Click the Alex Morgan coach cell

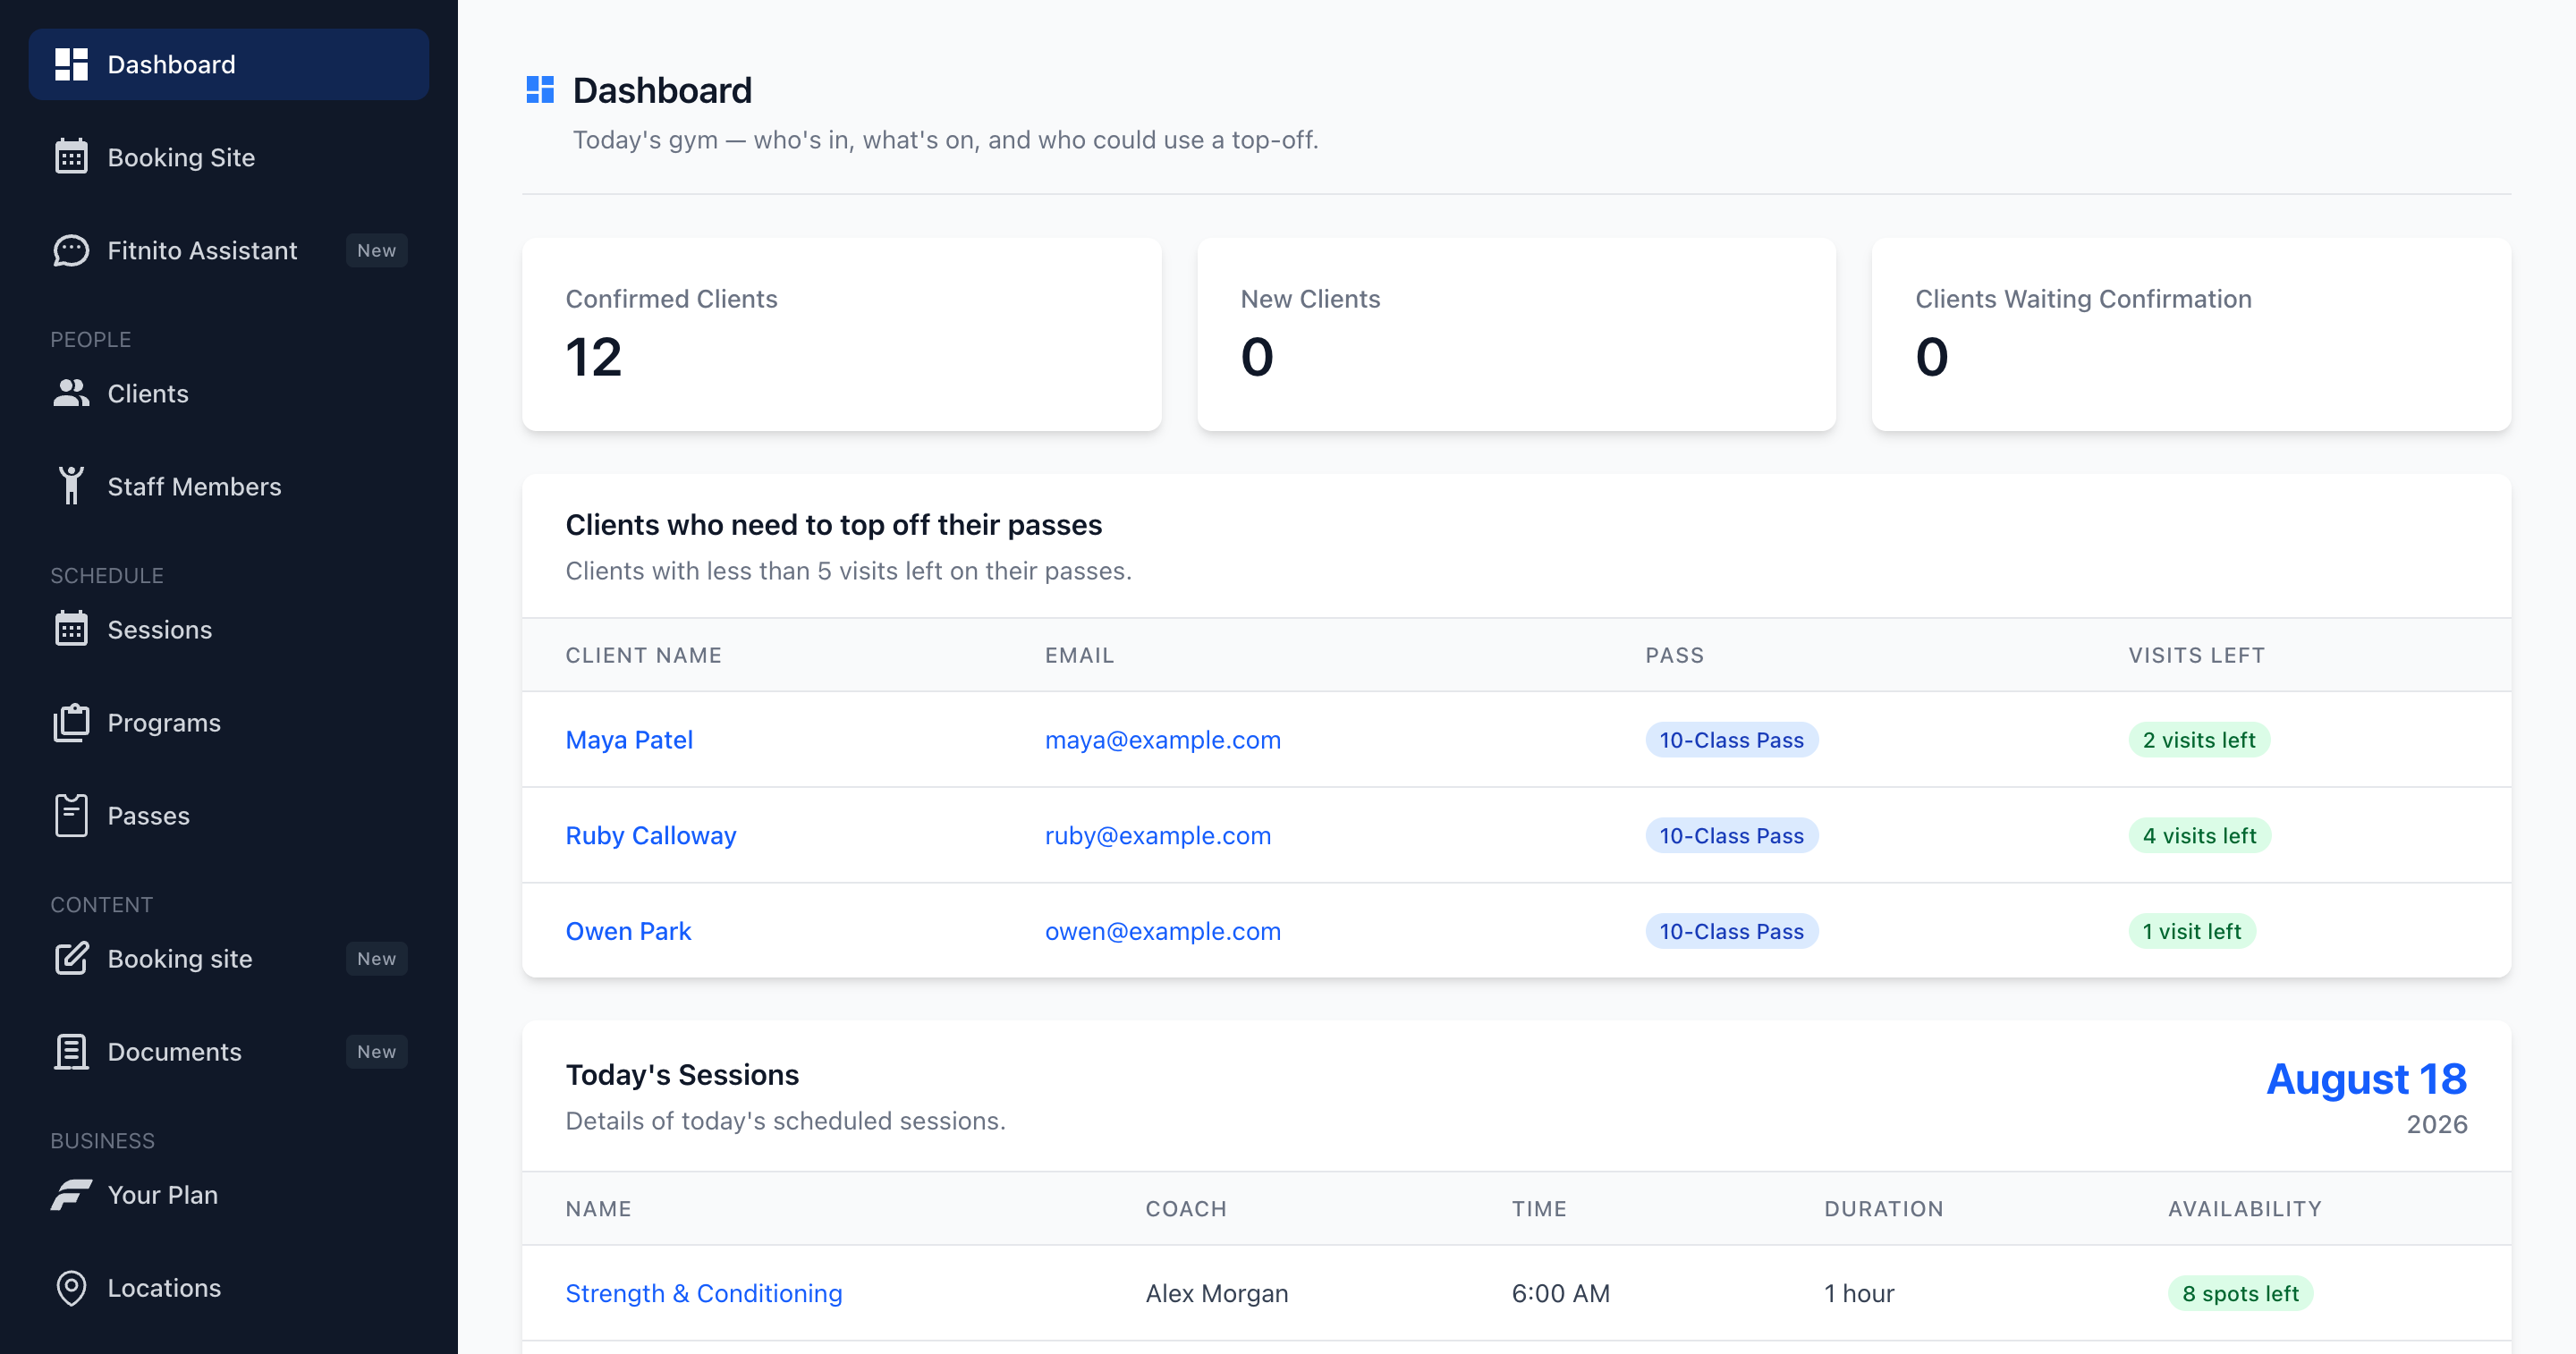coord(1217,1292)
